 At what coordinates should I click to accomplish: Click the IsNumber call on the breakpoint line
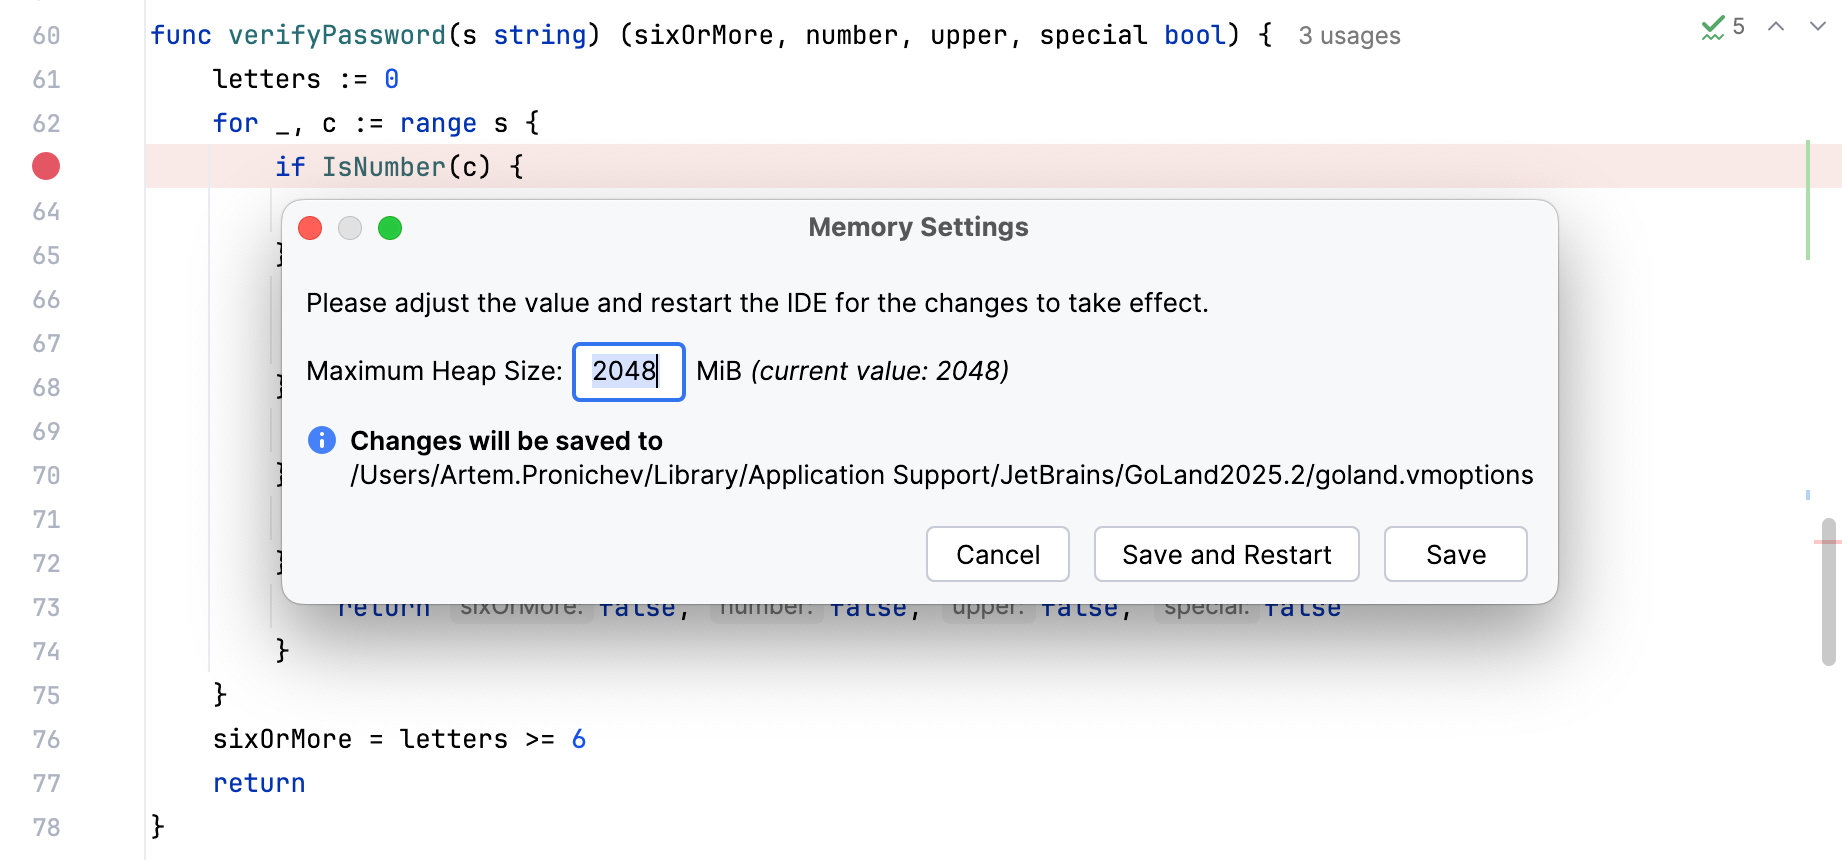(x=383, y=167)
